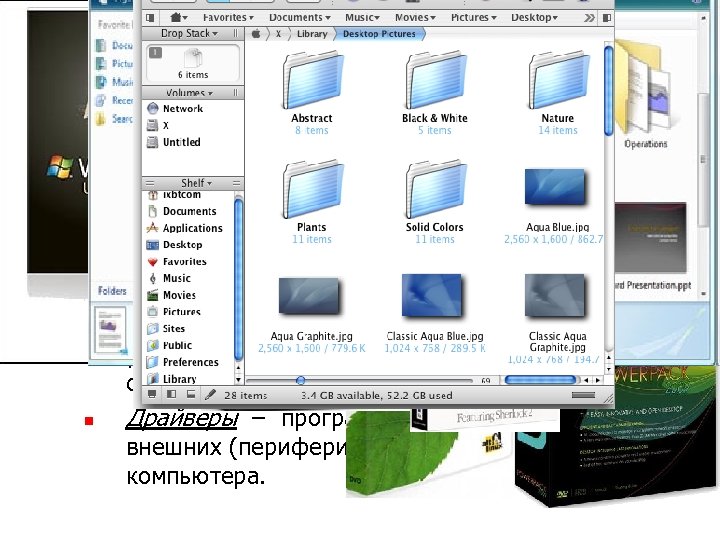Open the Documents toolbar menu
The image size is (720, 540).
coord(300,17)
